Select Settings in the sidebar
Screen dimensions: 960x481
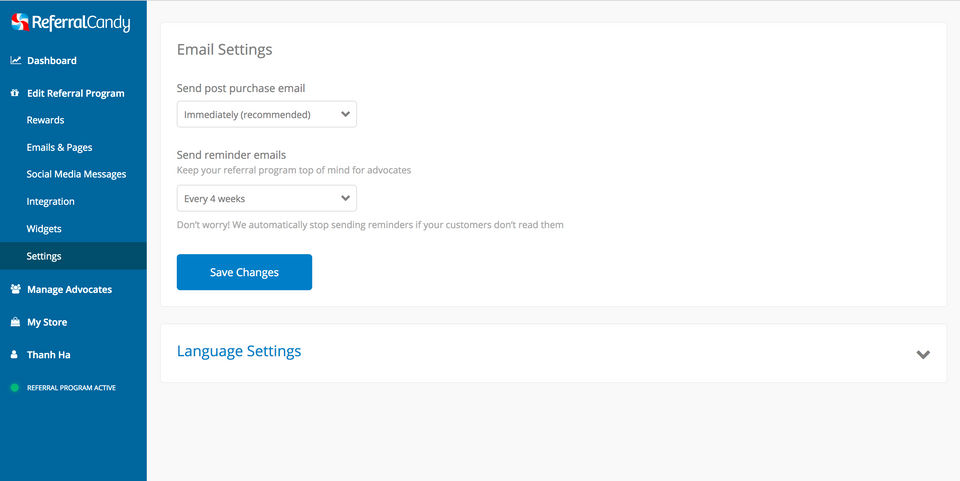pos(44,256)
